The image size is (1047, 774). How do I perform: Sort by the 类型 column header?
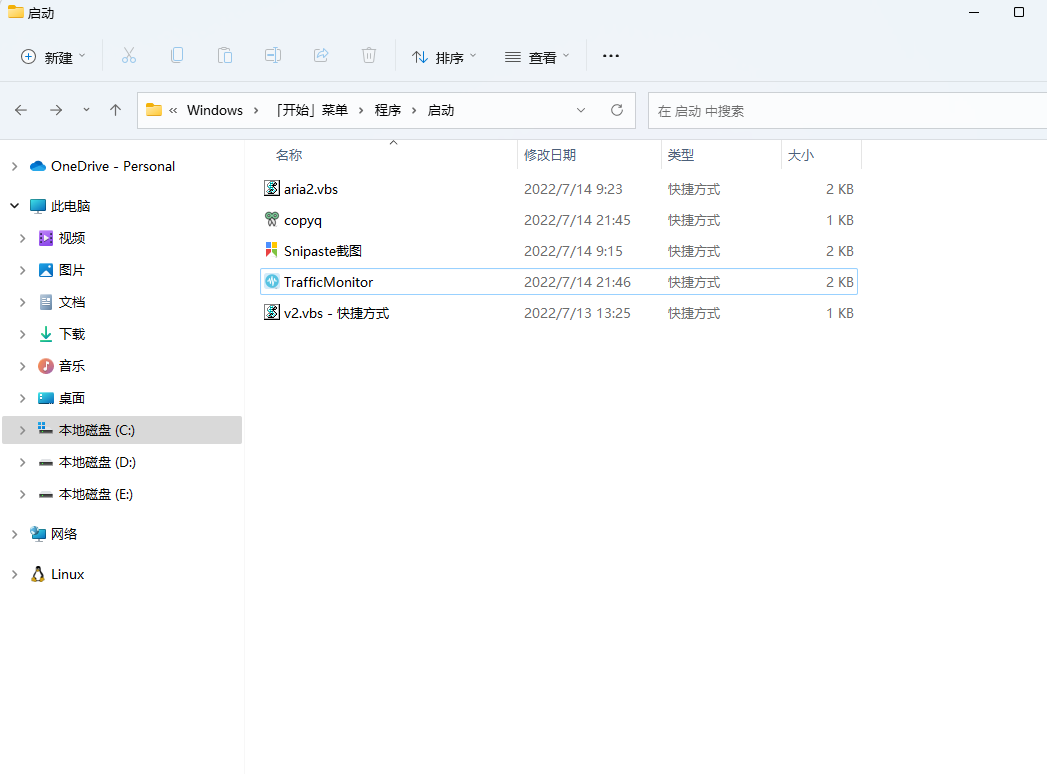pyautogui.click(x=680, y=155)
